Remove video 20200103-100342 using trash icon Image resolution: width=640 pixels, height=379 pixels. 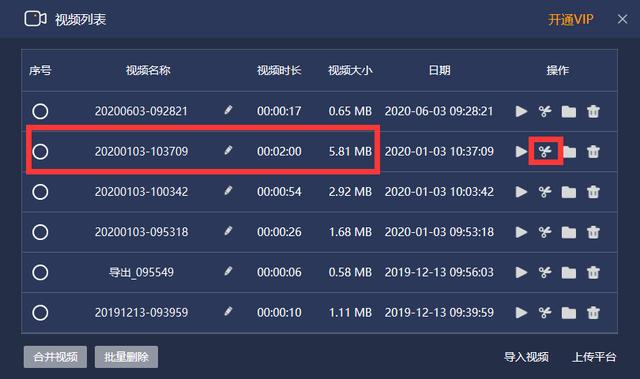click(x=593, y=192)
